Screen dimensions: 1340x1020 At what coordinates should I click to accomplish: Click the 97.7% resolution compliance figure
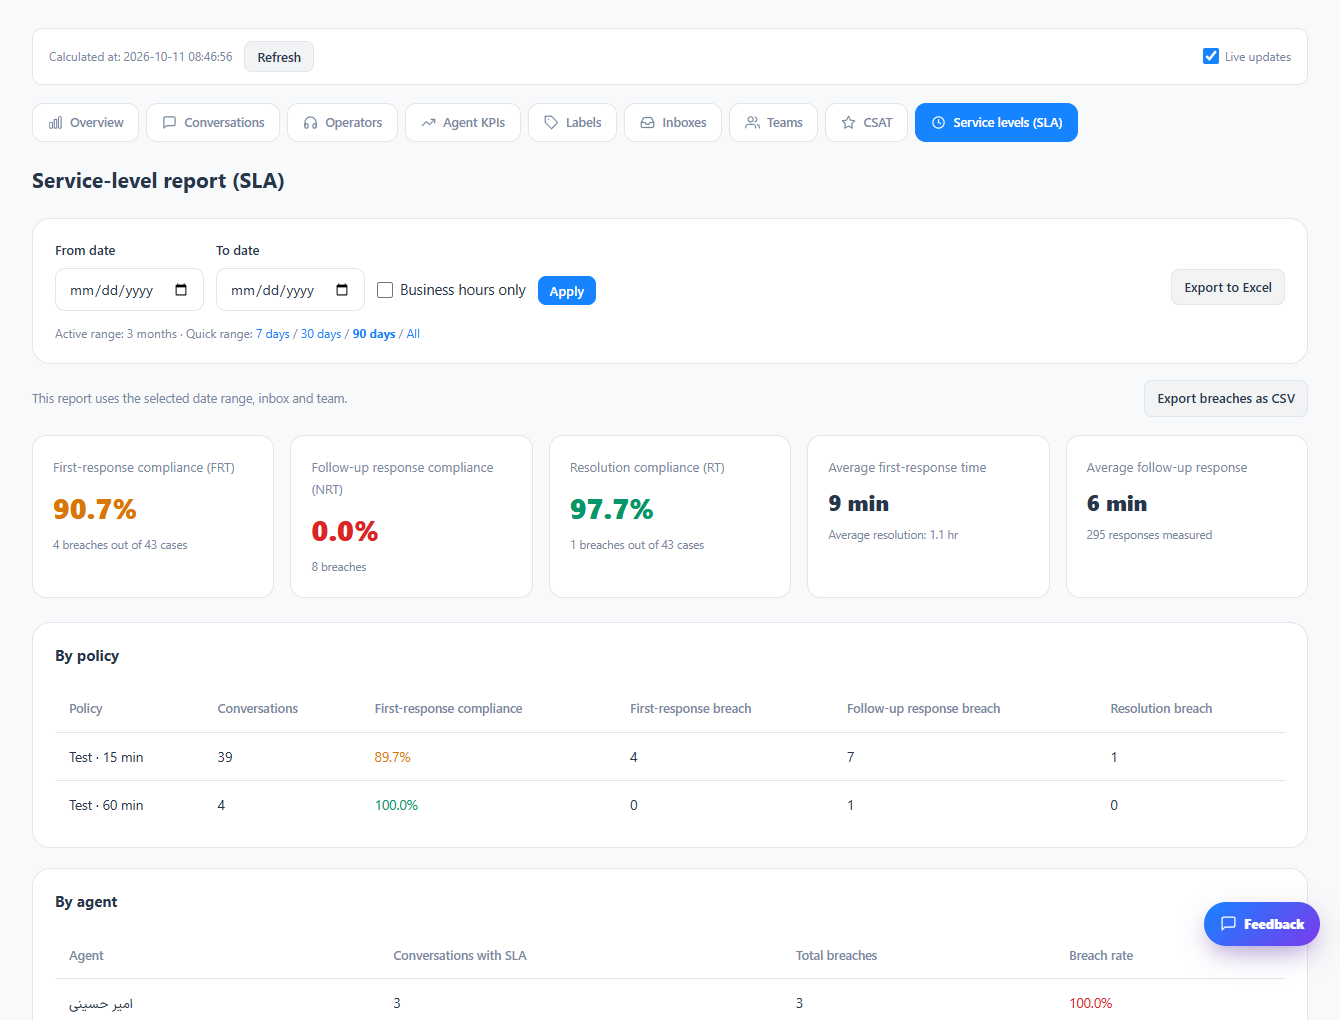click(x=612, y=509)
